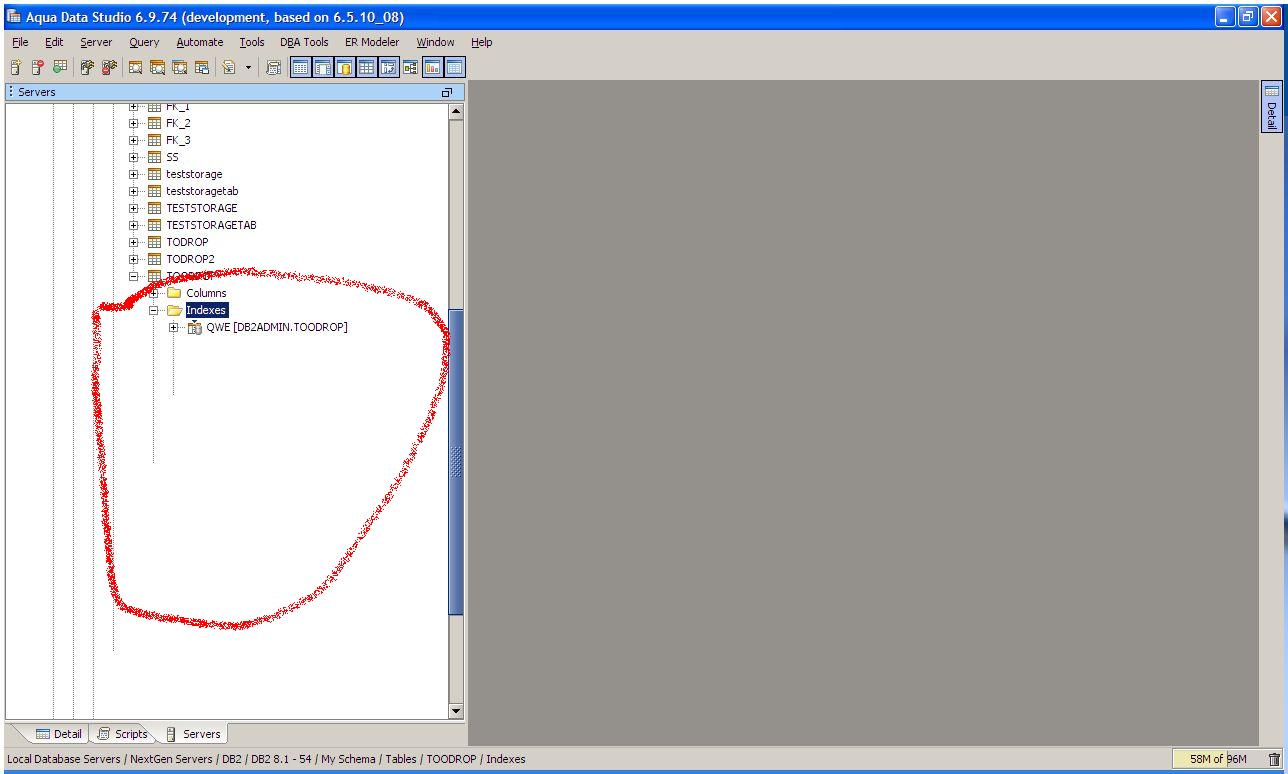Select the uppercase TESTSTORAGE table label
Viewport: 1288px width, 774px height.
[202, 208]
